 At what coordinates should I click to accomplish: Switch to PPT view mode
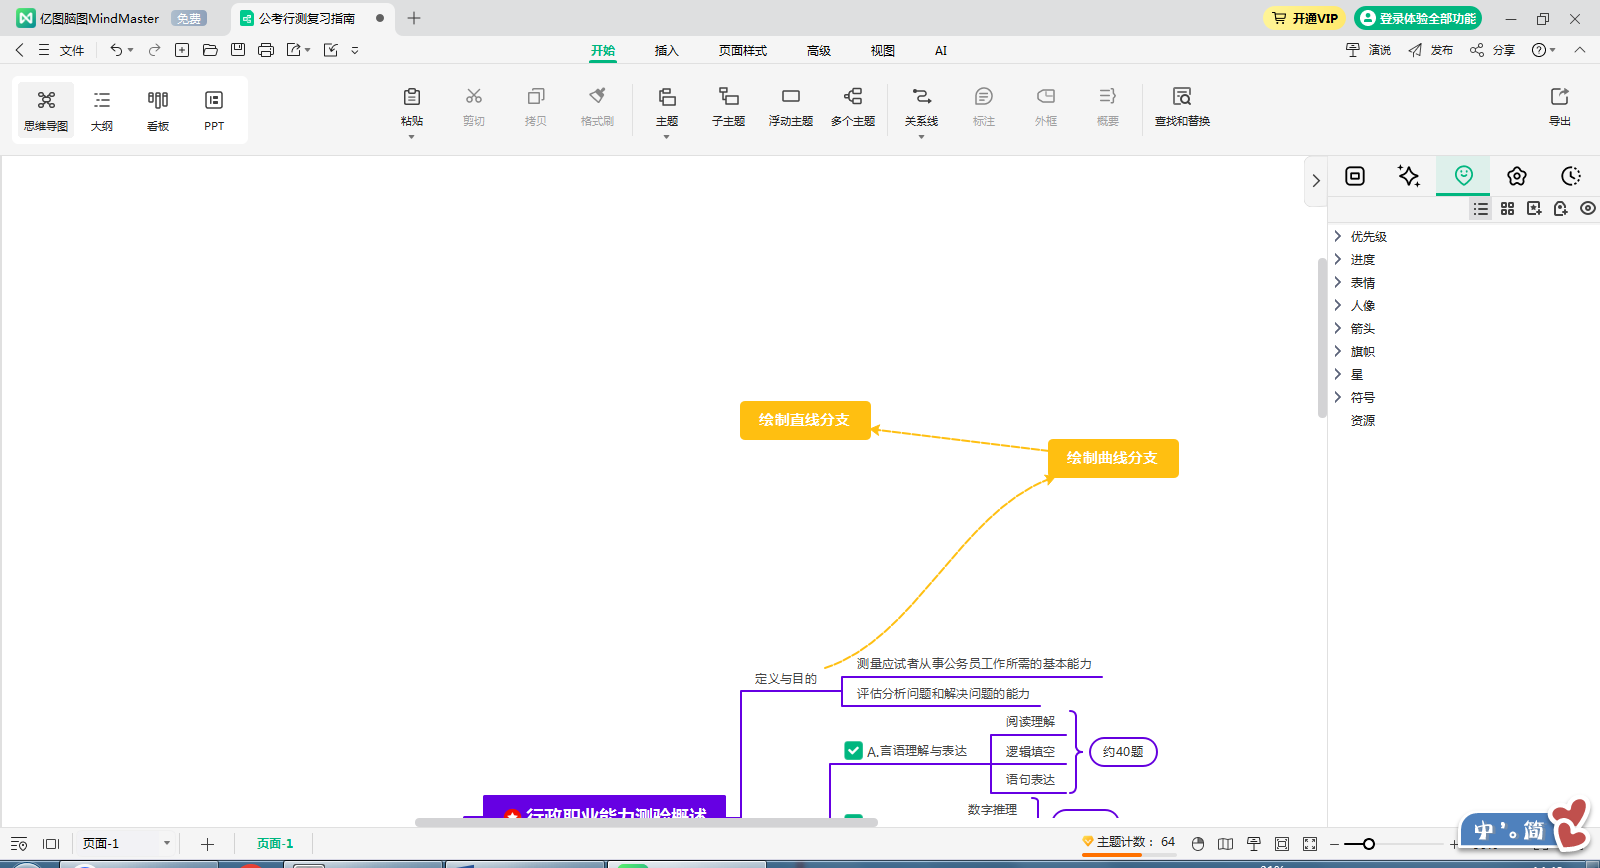click(x=214, y=109)
